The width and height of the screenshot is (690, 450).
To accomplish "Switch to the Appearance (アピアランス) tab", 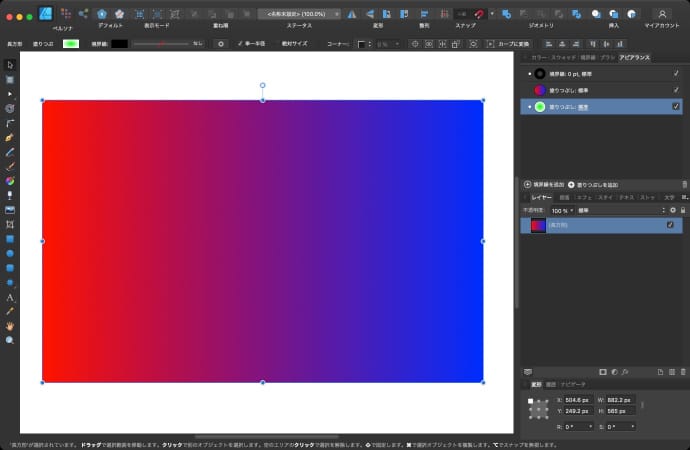I will 635,58.
